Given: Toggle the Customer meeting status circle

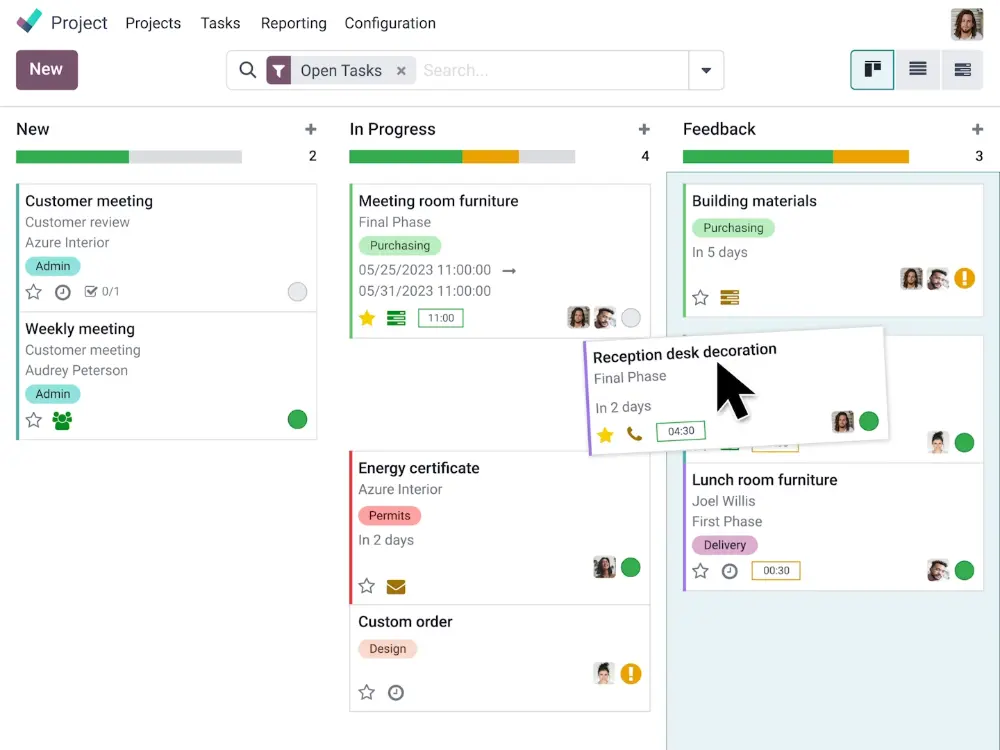Looking at the screenshot, I should click(x=297, y=292).
